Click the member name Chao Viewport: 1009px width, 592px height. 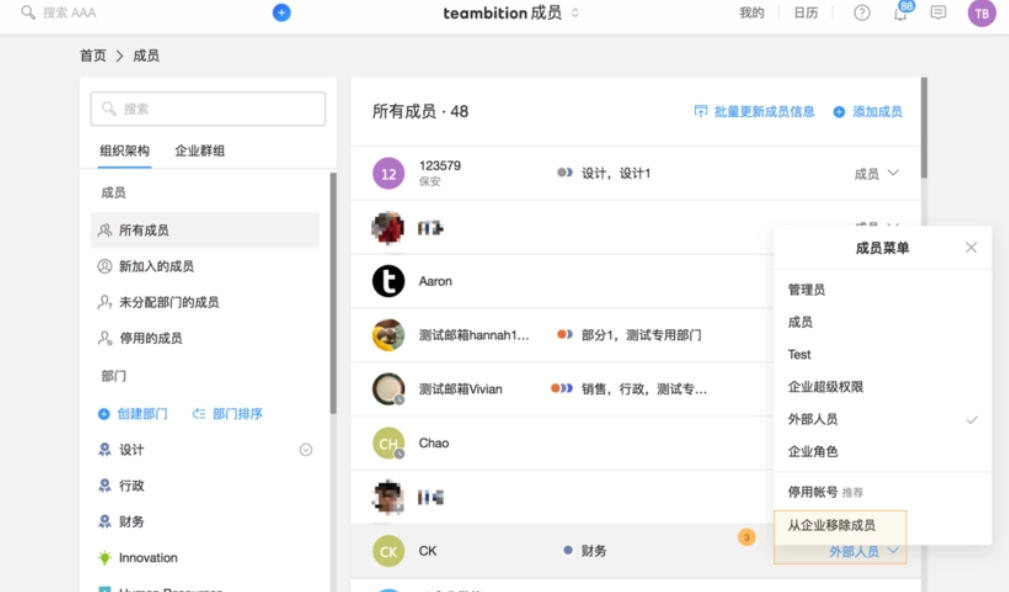point(434,443)
